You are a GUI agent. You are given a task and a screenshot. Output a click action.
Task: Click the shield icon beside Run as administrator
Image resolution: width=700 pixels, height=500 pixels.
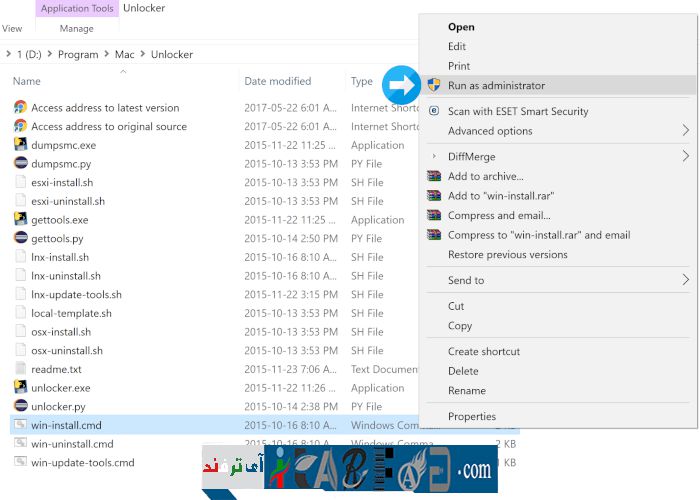pyautogui.click(x=434, y=86)
